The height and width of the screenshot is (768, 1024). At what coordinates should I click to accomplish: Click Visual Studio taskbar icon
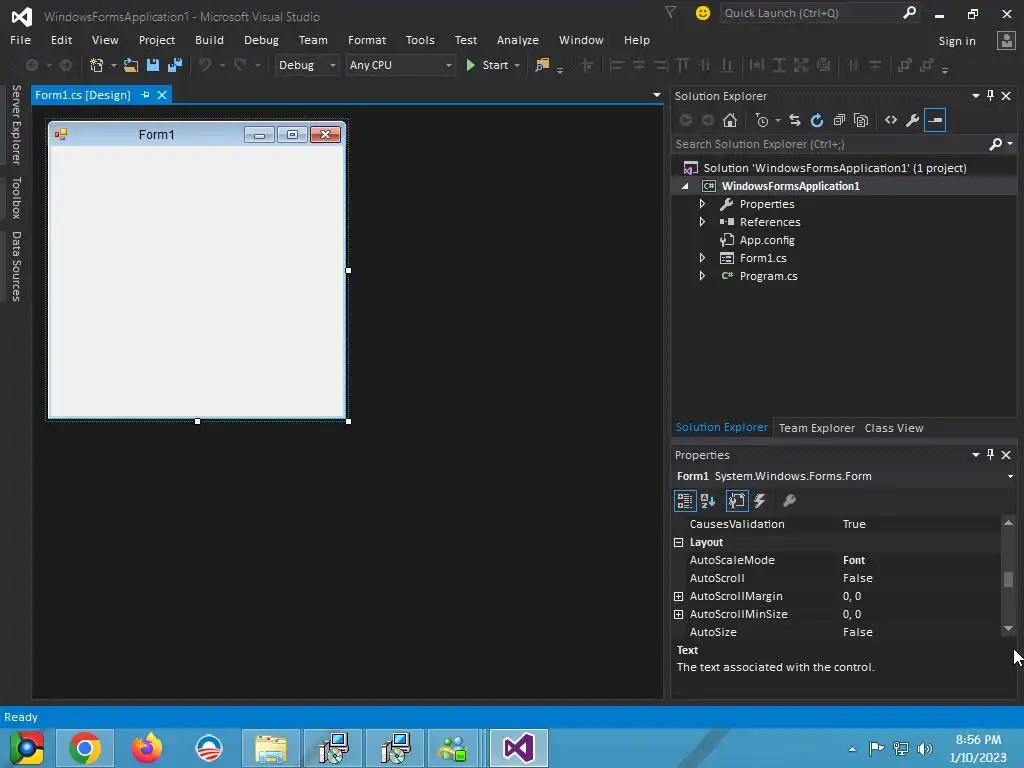(x=519, y=748)
